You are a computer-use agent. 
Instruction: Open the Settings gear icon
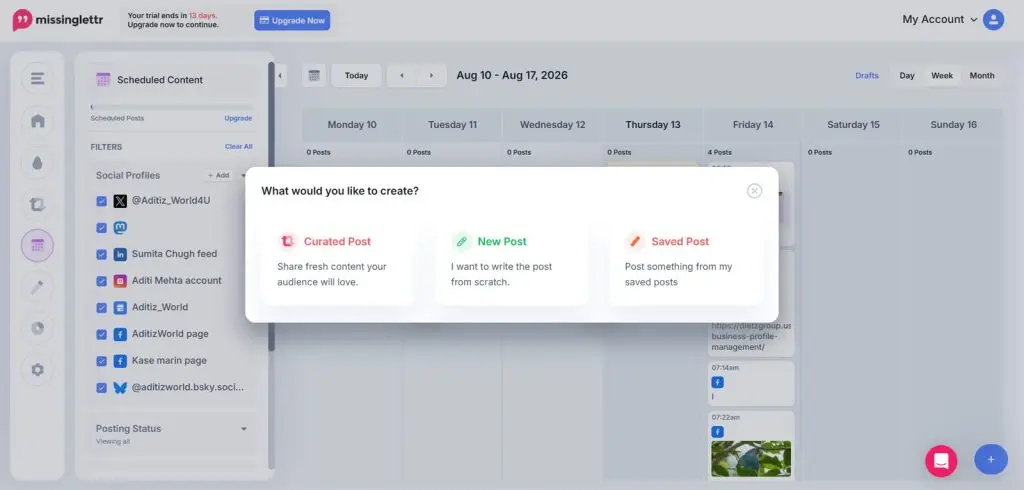[37, 370]
